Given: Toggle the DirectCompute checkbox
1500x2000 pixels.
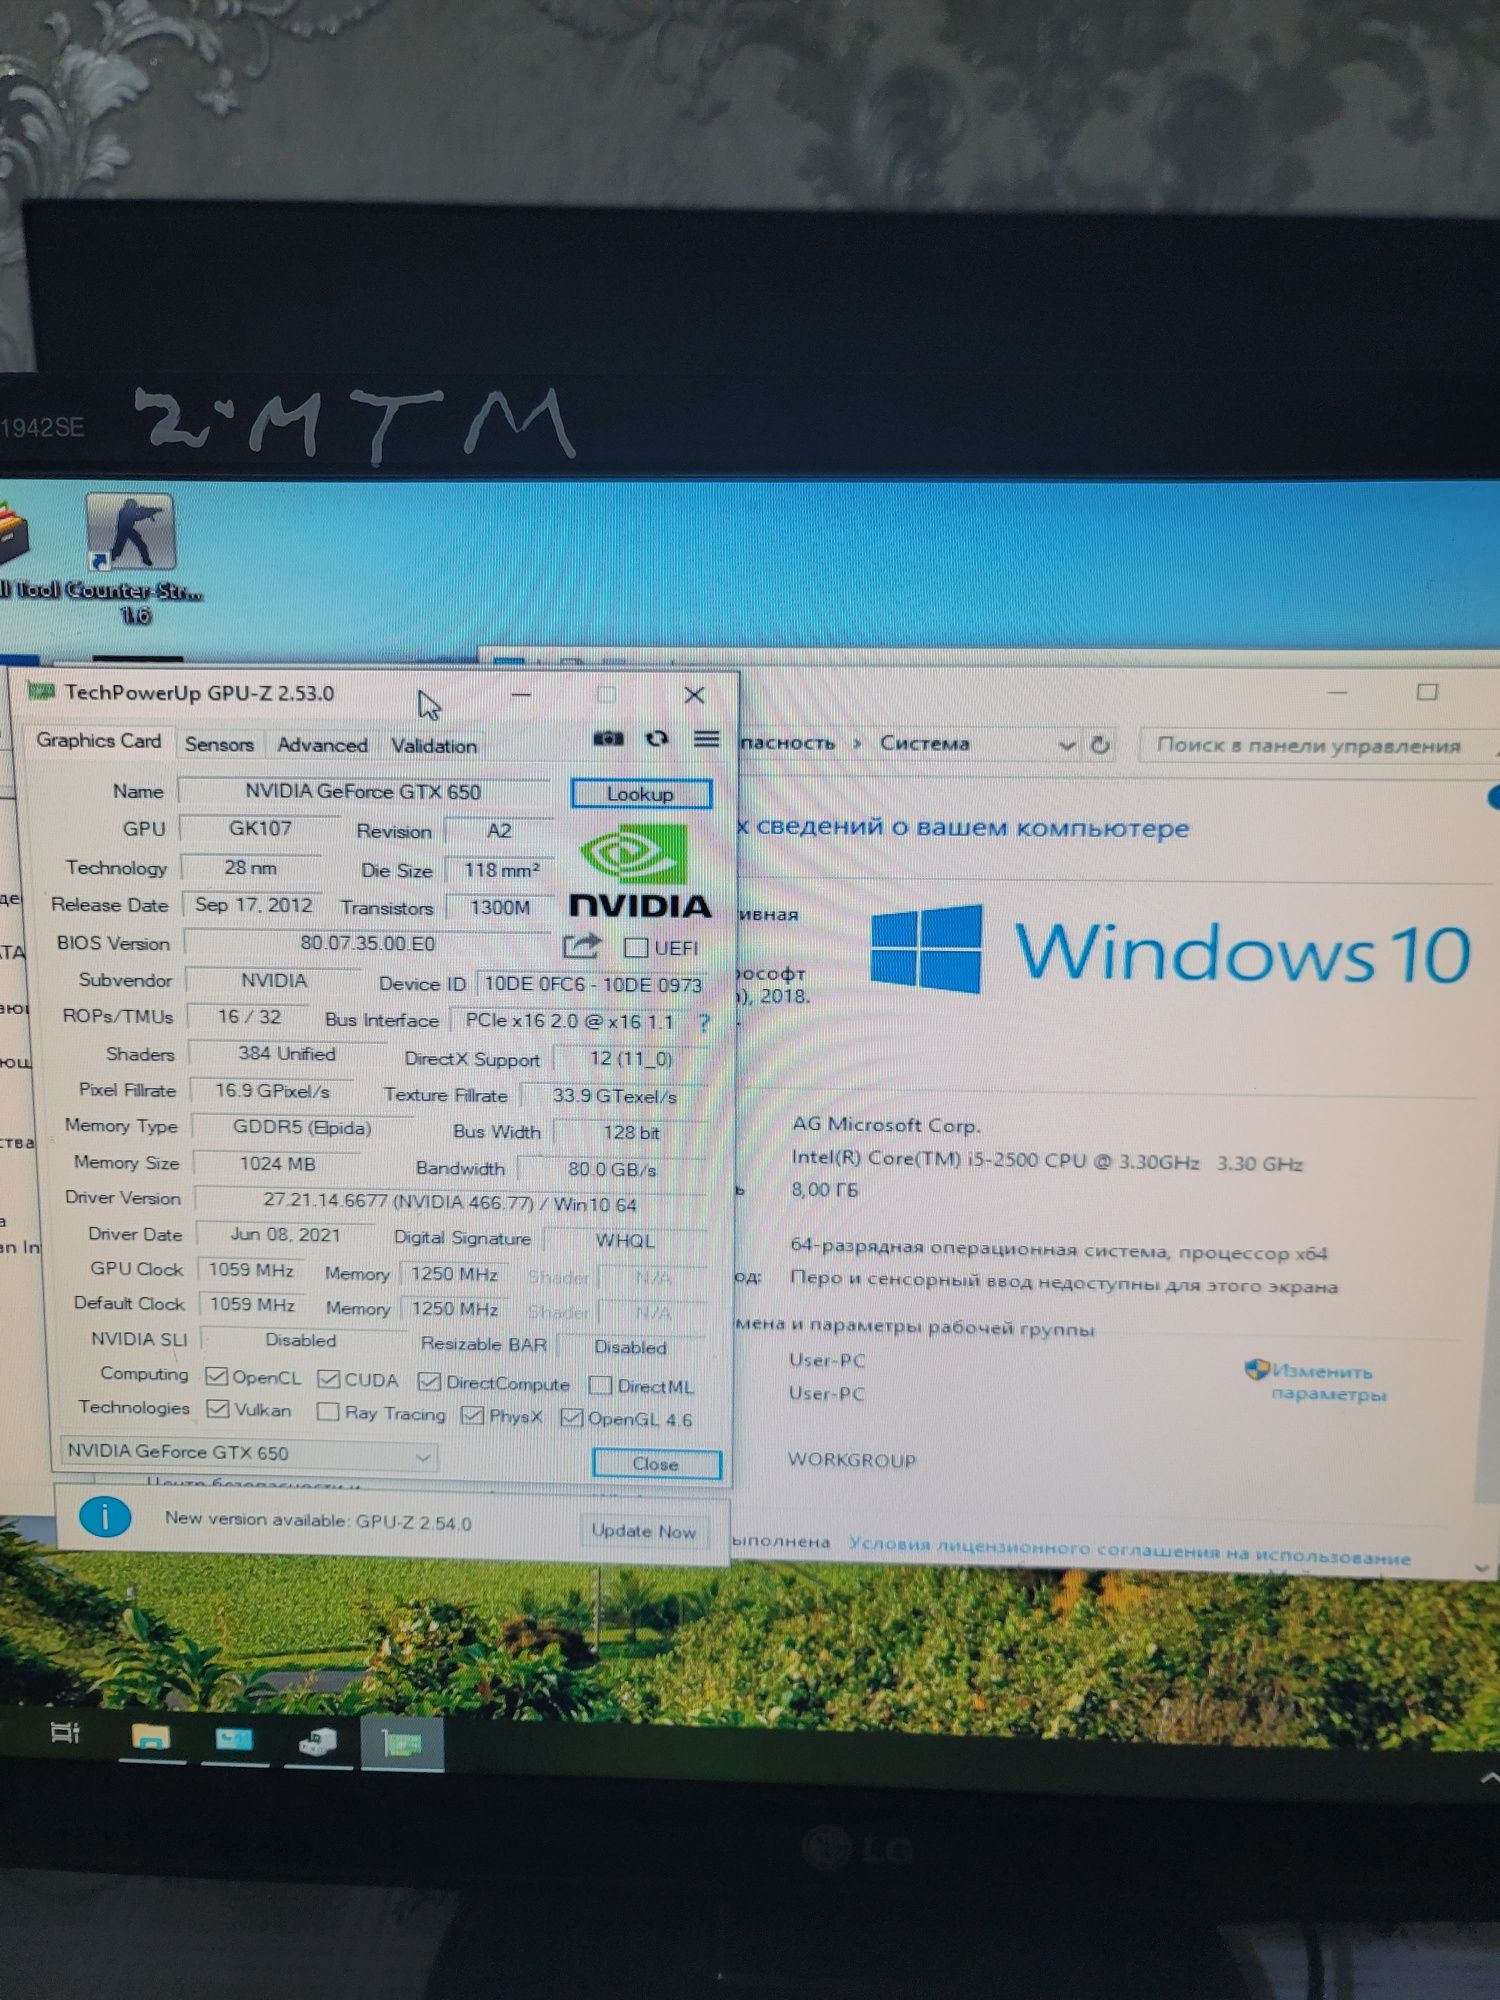Looking at the screenshot, I should [x=429, y=1382].
